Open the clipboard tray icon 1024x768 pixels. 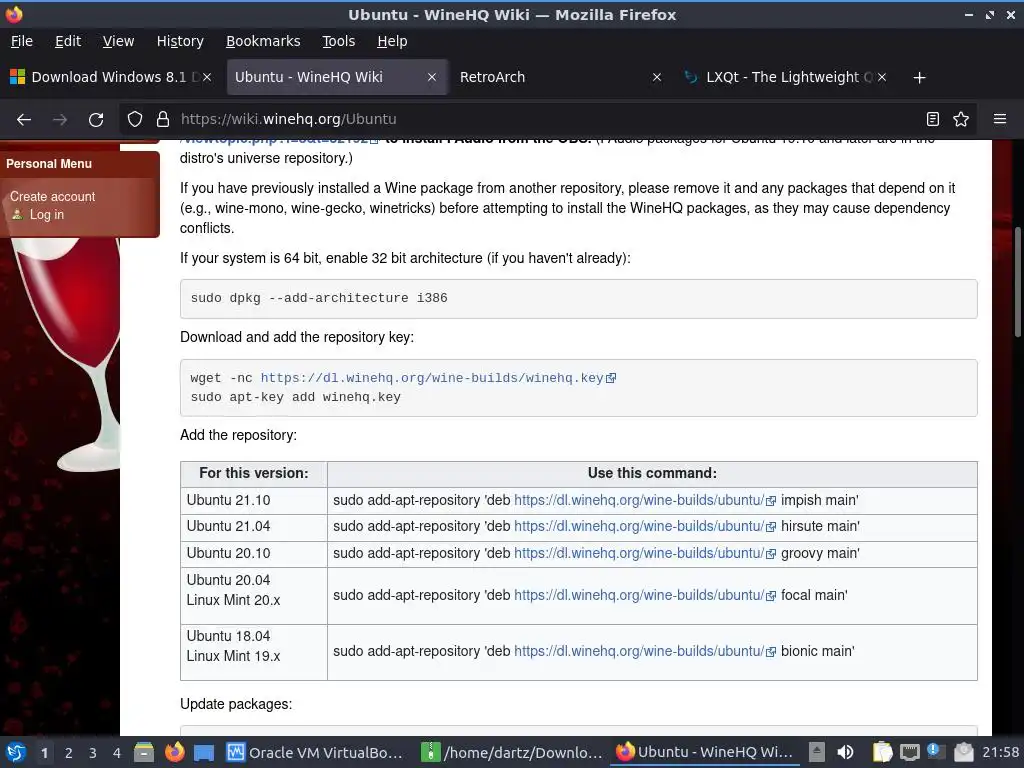(882, 752)
